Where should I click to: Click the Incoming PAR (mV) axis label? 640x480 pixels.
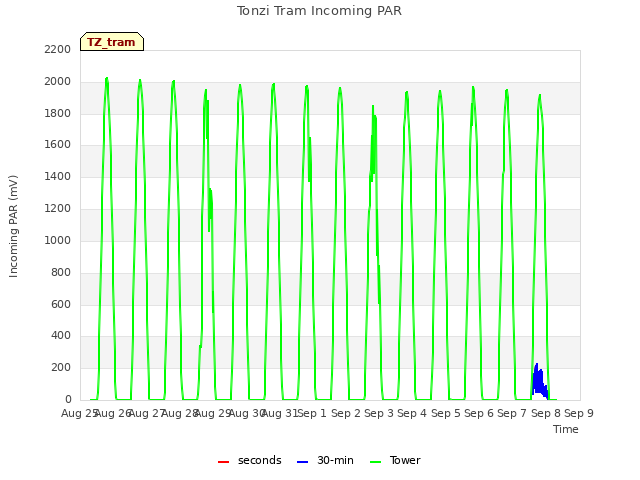point(13,227)
